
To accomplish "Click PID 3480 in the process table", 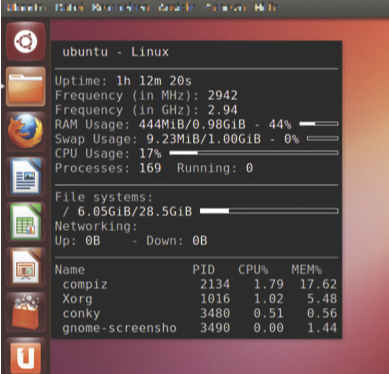I will pyautogui.click(x=215, y=313).
